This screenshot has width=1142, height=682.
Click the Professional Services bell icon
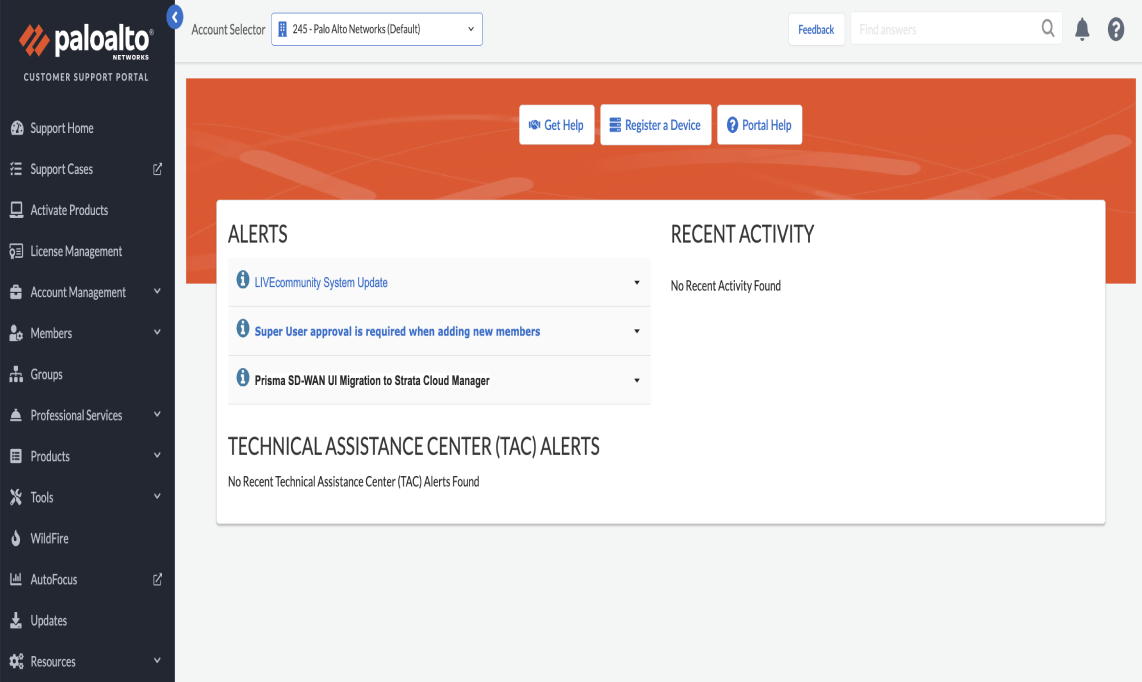(x=16, y=415)
